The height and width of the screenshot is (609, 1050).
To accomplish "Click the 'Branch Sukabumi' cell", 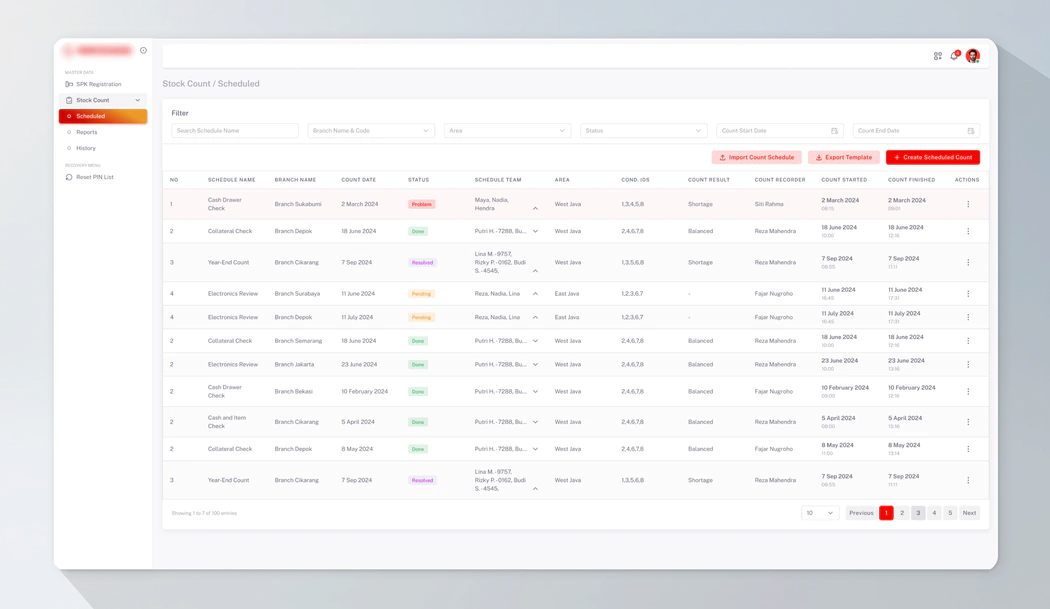I will 298,204.
